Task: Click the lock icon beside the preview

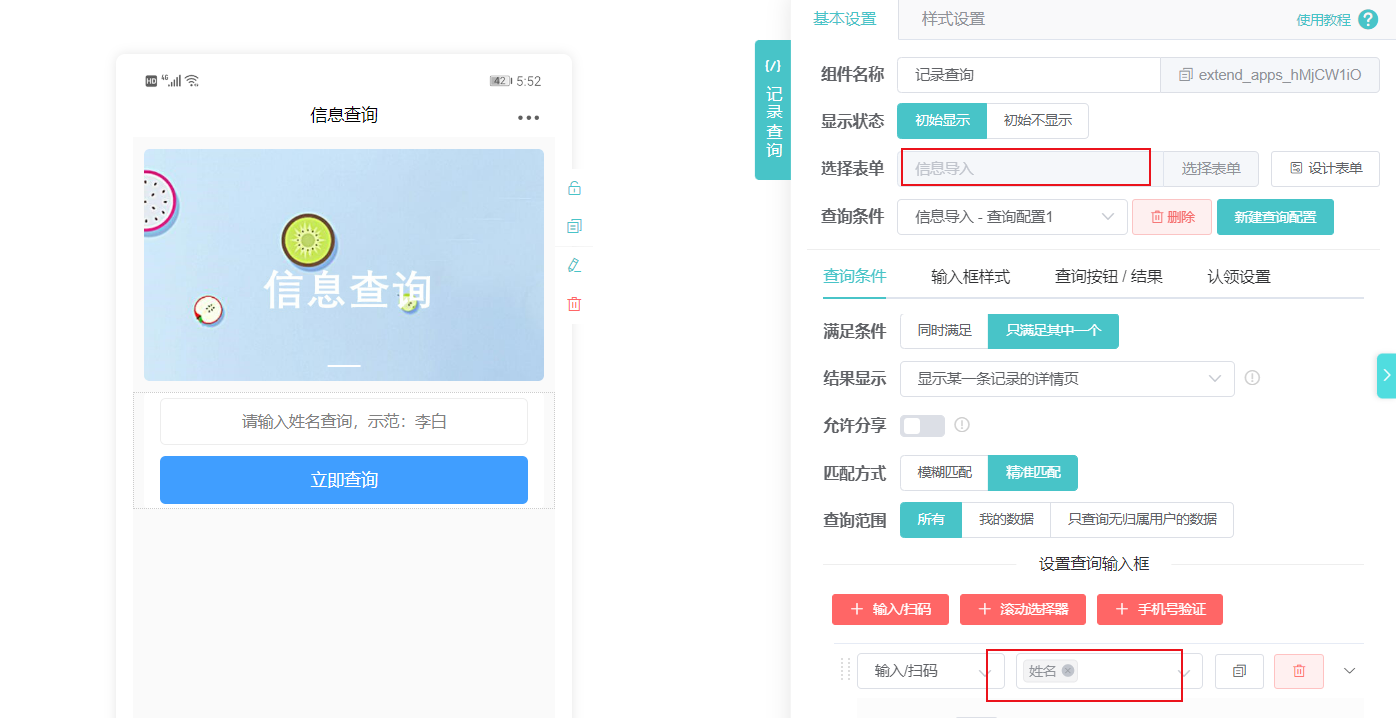Action: click(573, 187)
